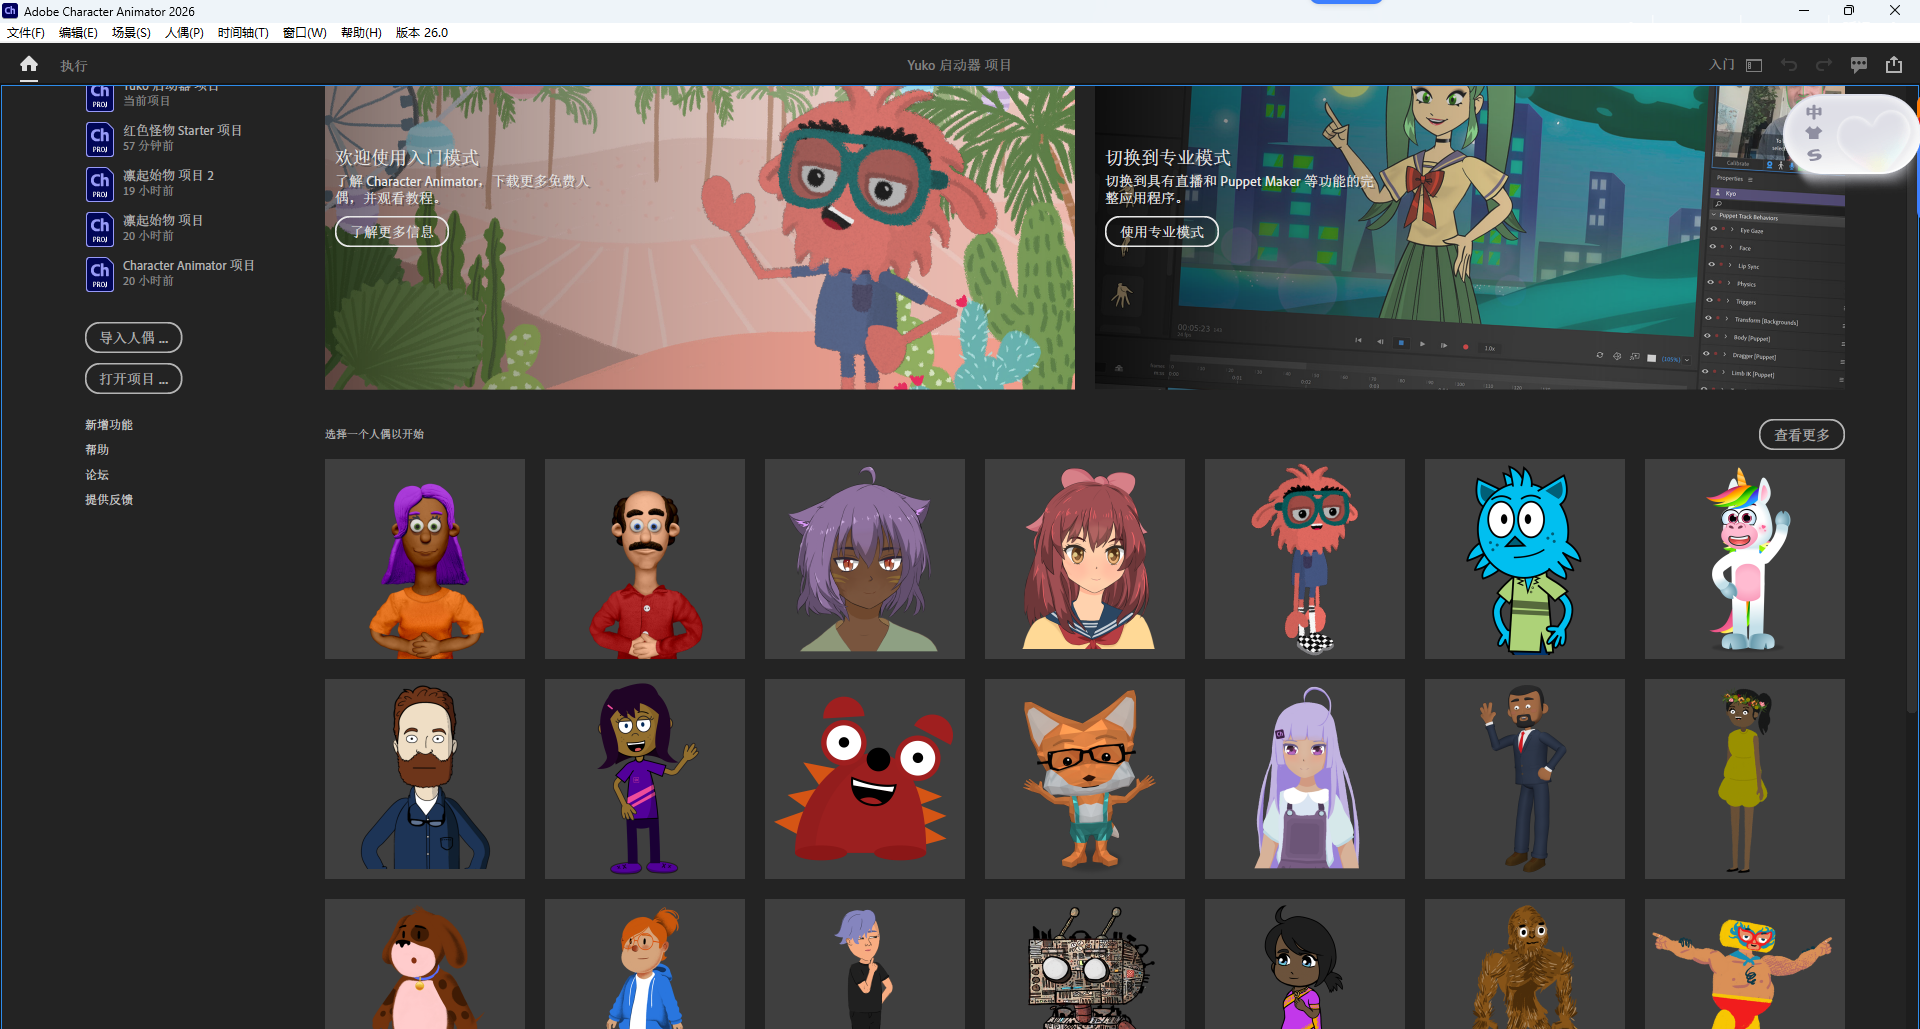Open the 提供反馈 link in the sidebar
1920x1029 pixels.
click(109, 499)
